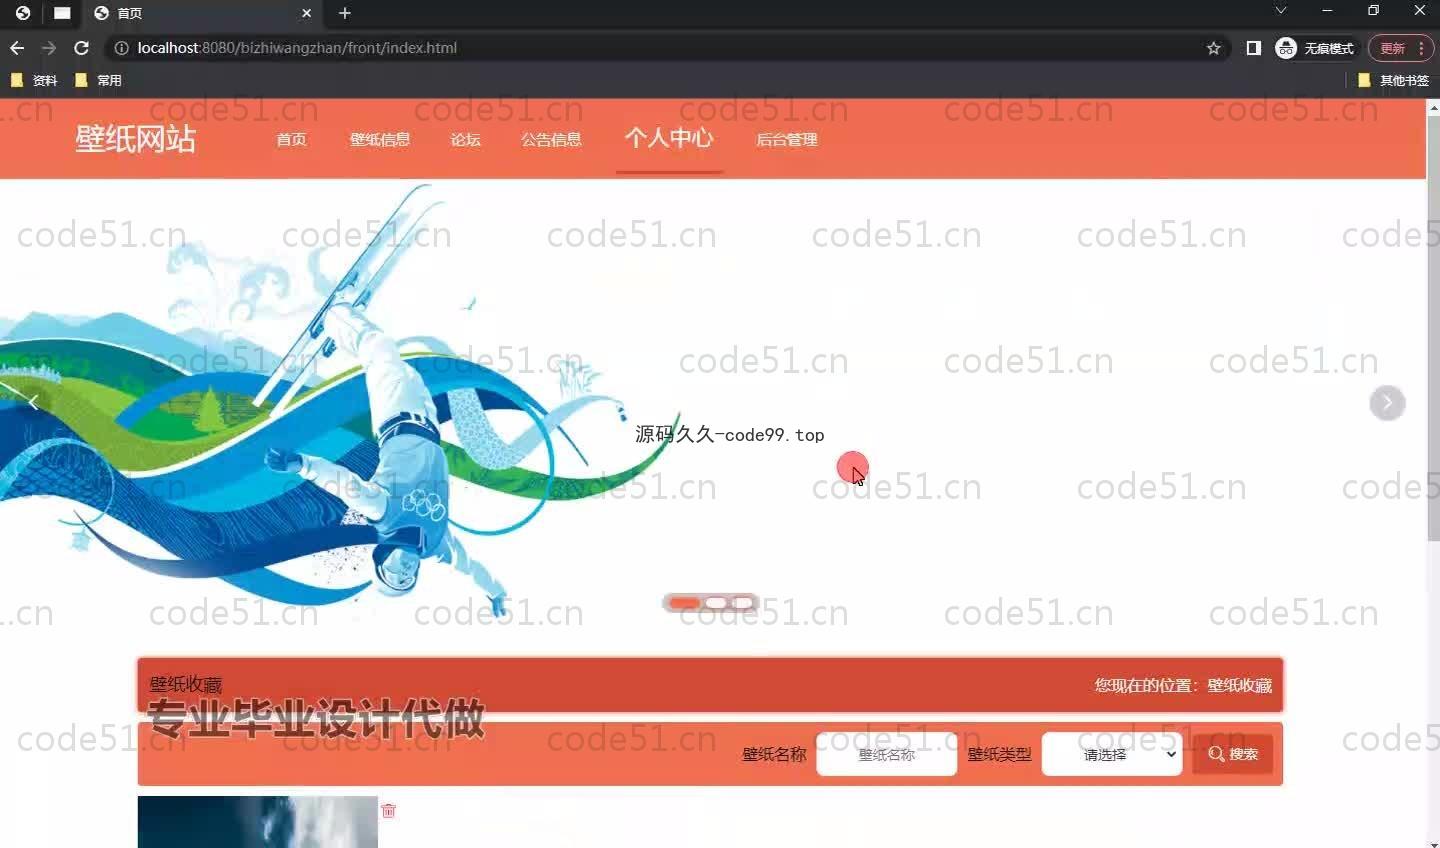Click the 搜索 search button
The height and width of the screenshot is (848, 1440).
click(1232, 754)
